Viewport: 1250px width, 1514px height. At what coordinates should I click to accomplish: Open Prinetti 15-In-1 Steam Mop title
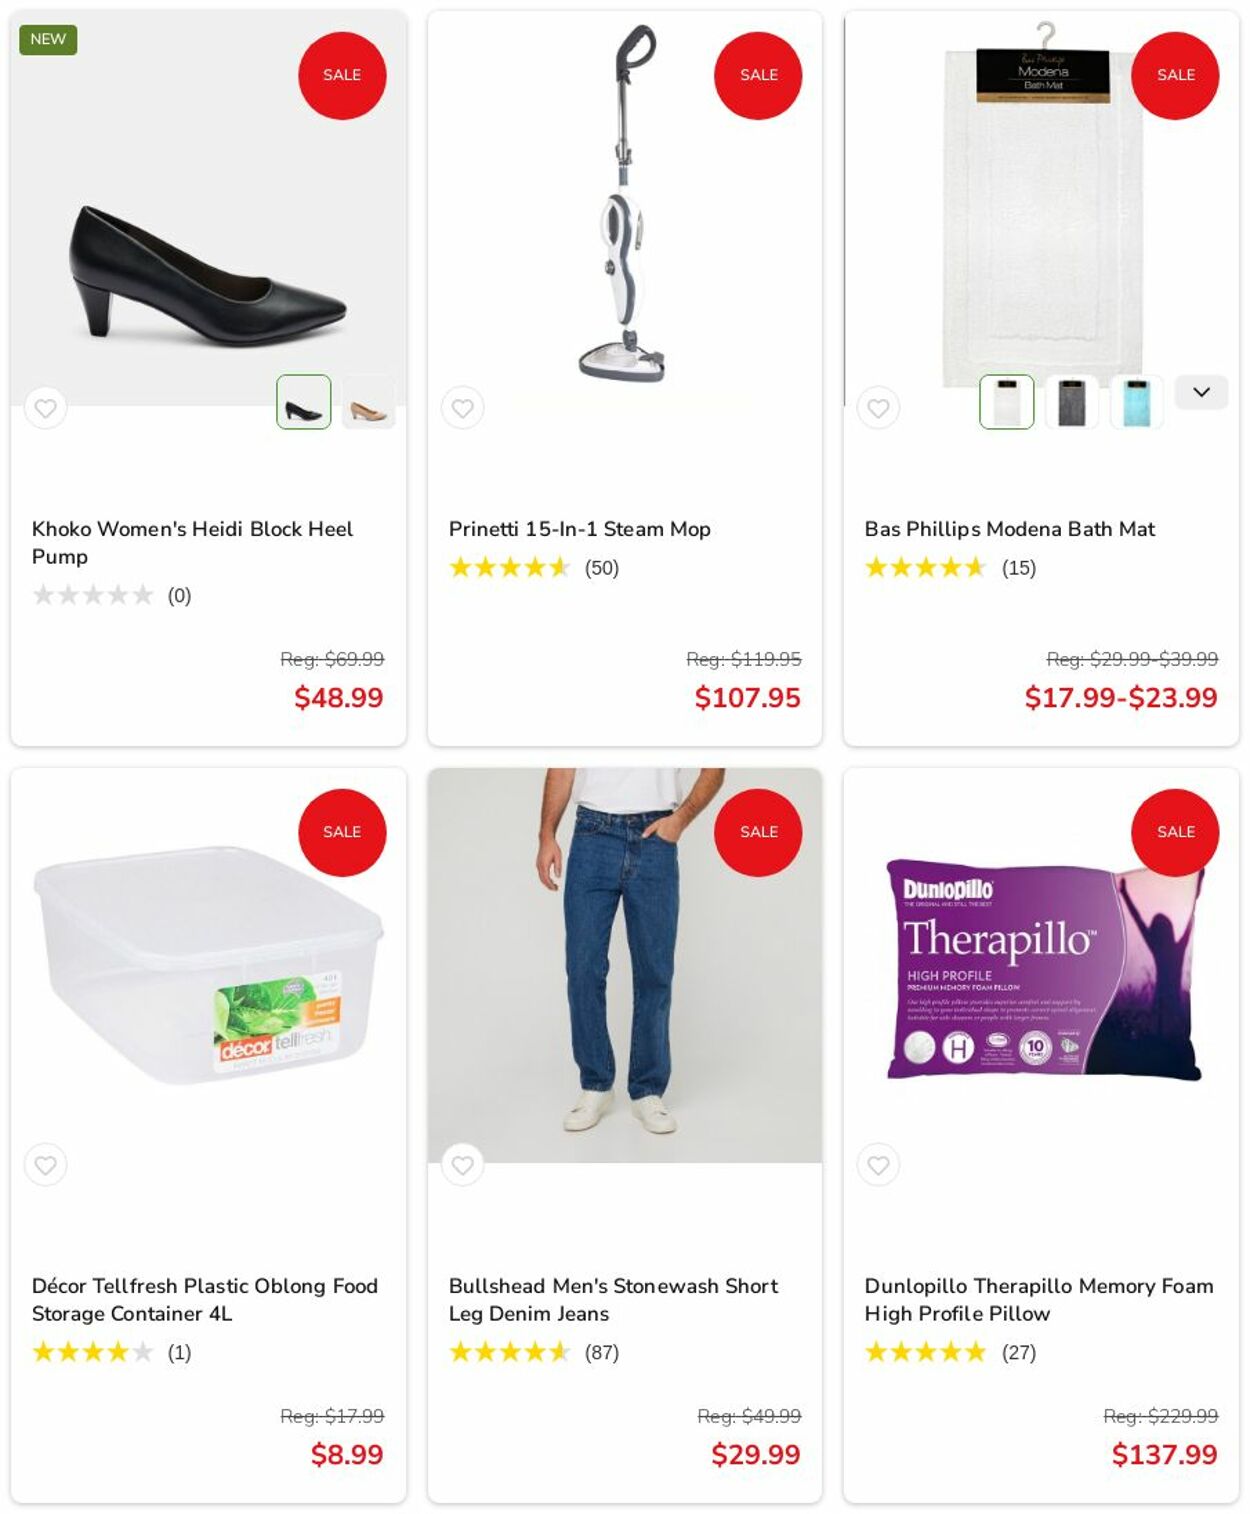tap(579, 529)
